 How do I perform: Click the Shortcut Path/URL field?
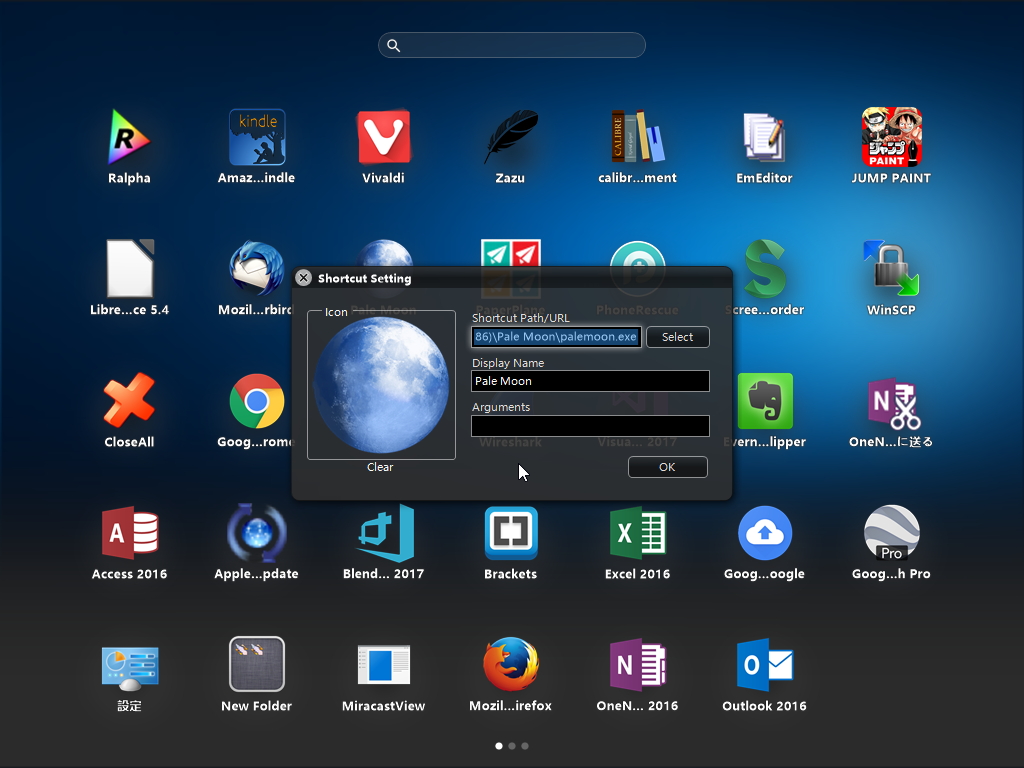[x=556, y=337]
